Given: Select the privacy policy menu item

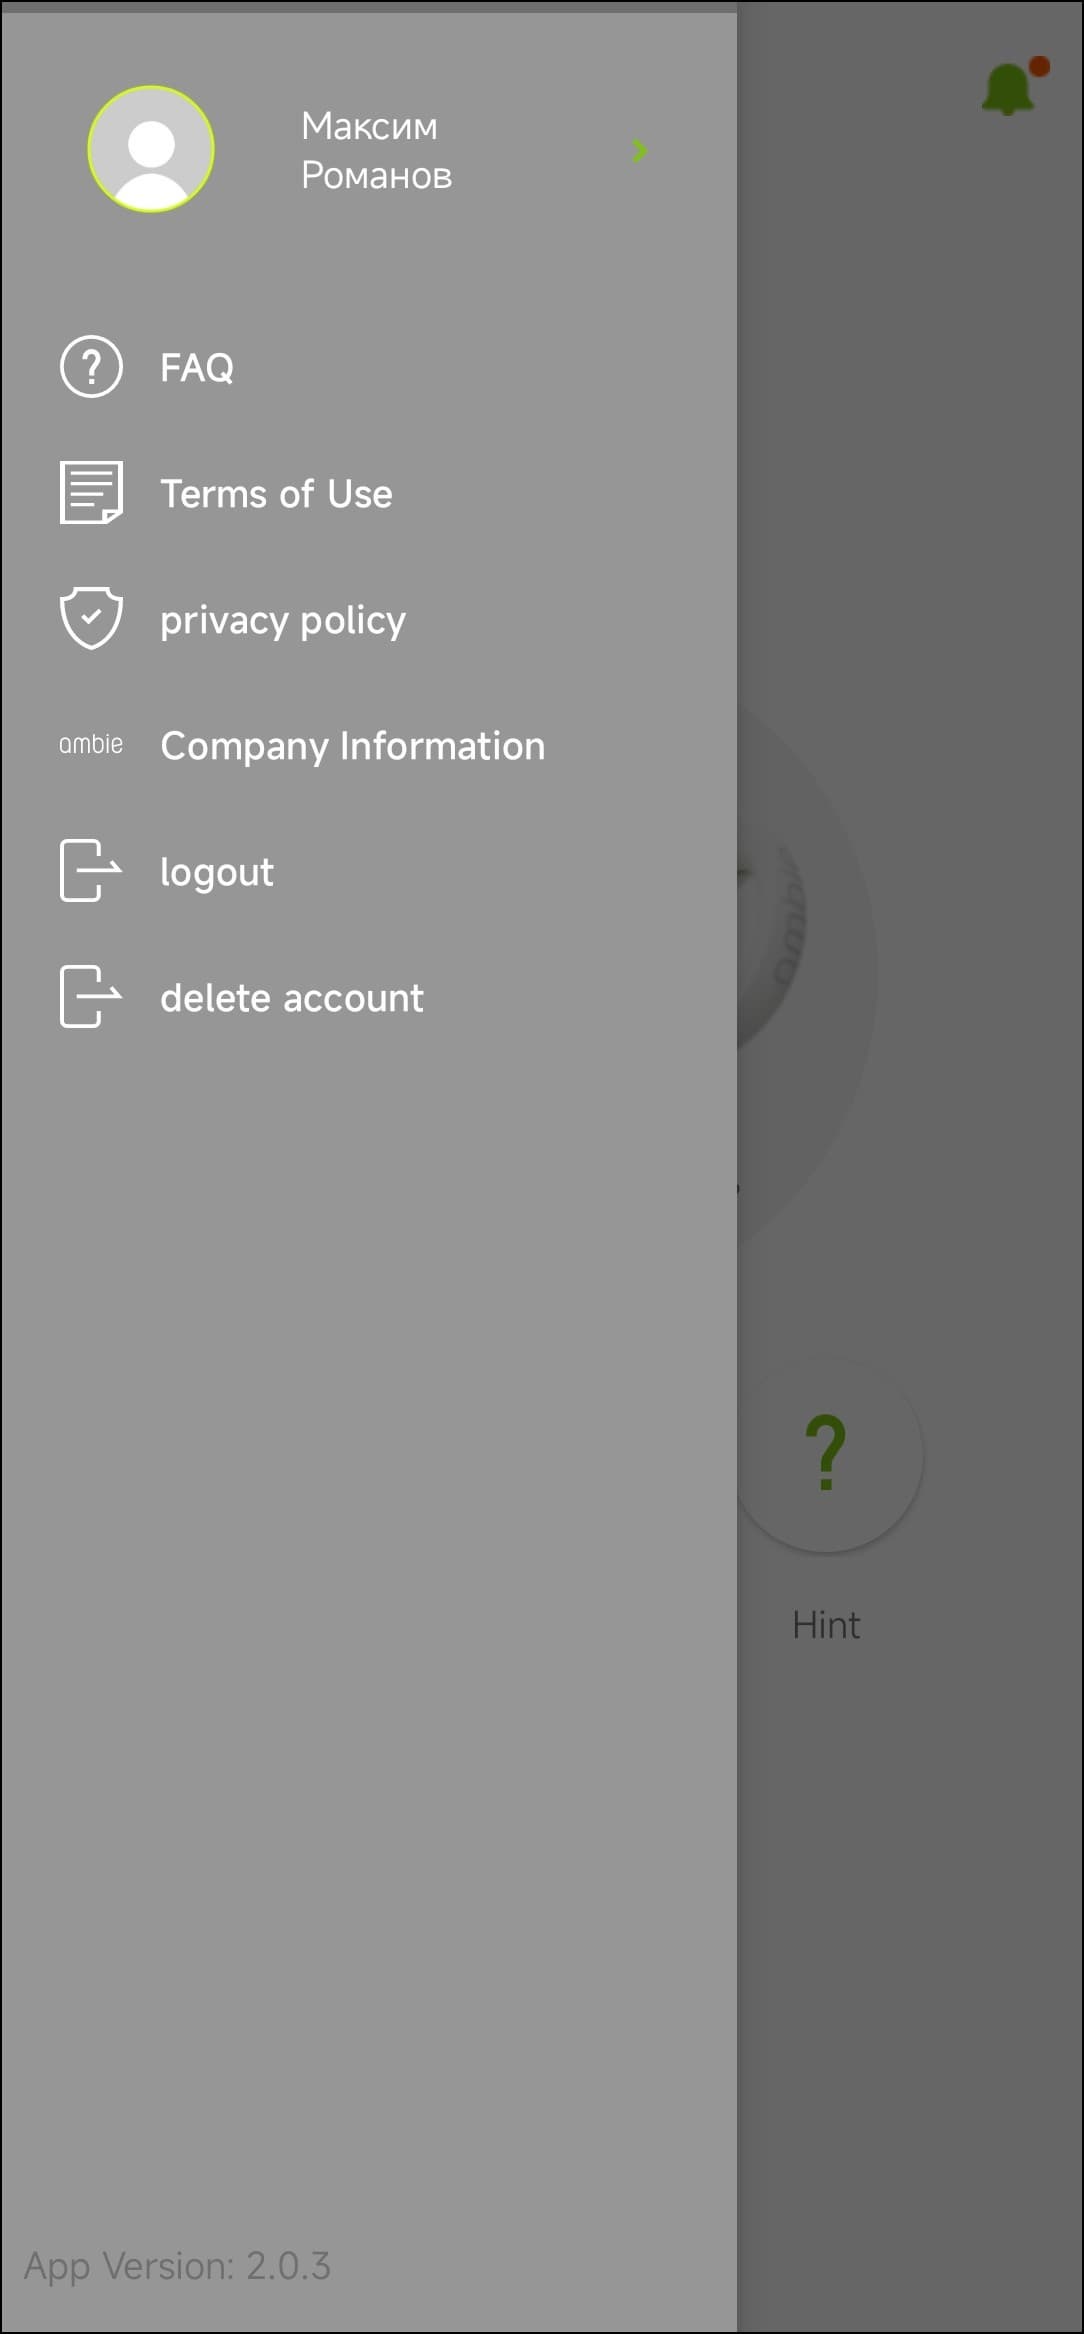Looking at the screenshot, I should click(283, 621).
